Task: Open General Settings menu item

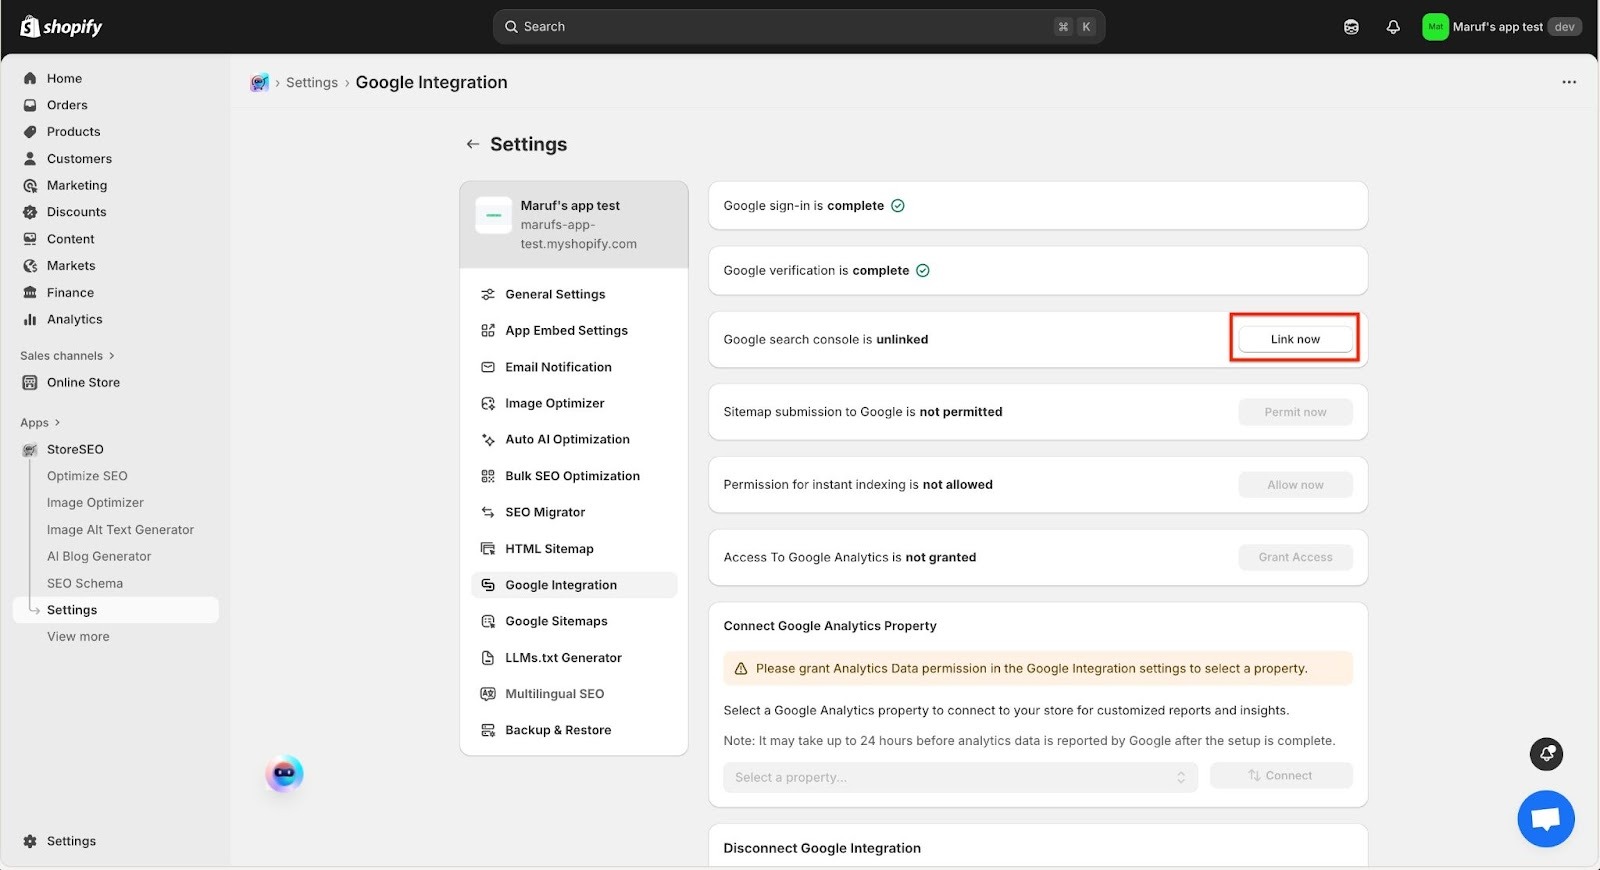Action: (x=574, y=294)
